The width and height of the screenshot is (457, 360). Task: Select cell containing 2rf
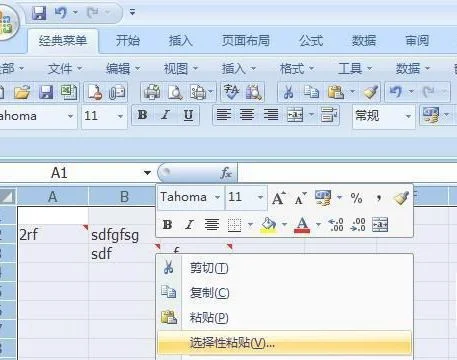coord(53,235)
